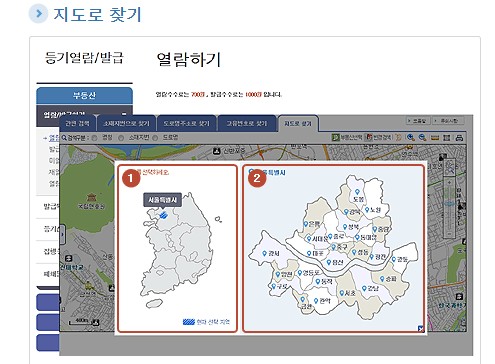Click the 중랑 district on Seoul map
This screenshot has width=495, height=364.
pyautogui.click(x=381, y=229)
